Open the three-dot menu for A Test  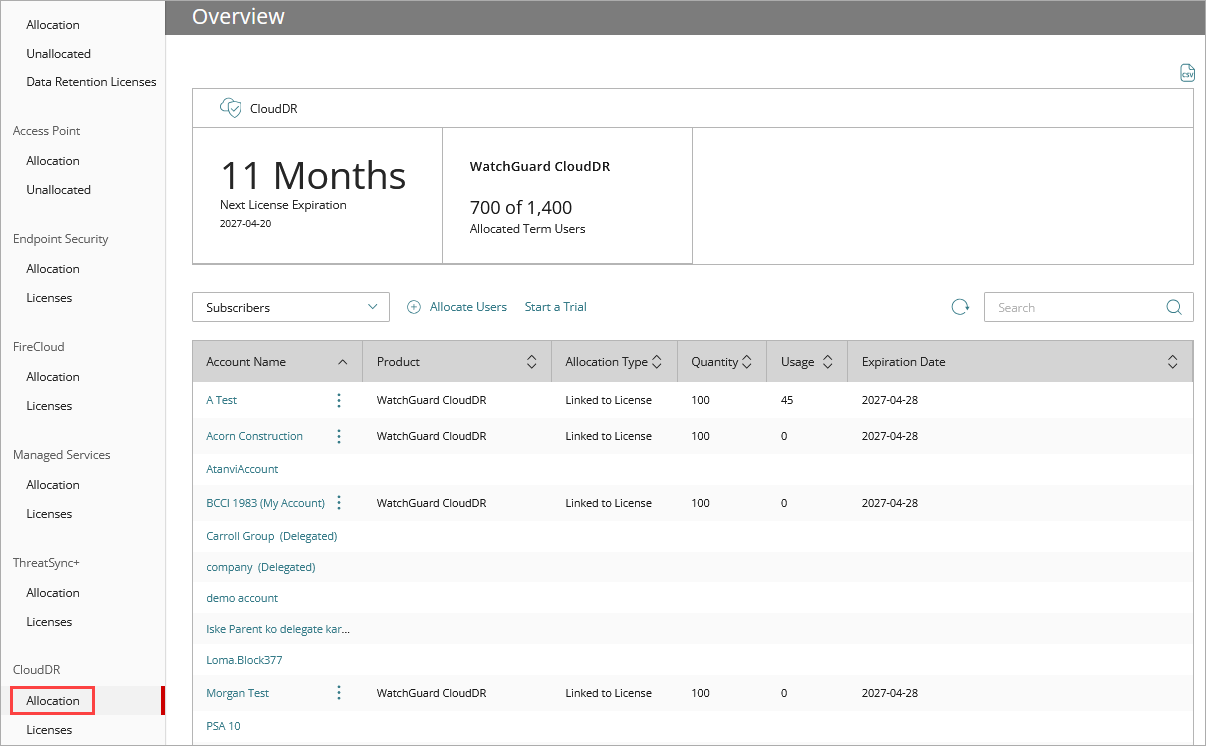pos(339,400)
